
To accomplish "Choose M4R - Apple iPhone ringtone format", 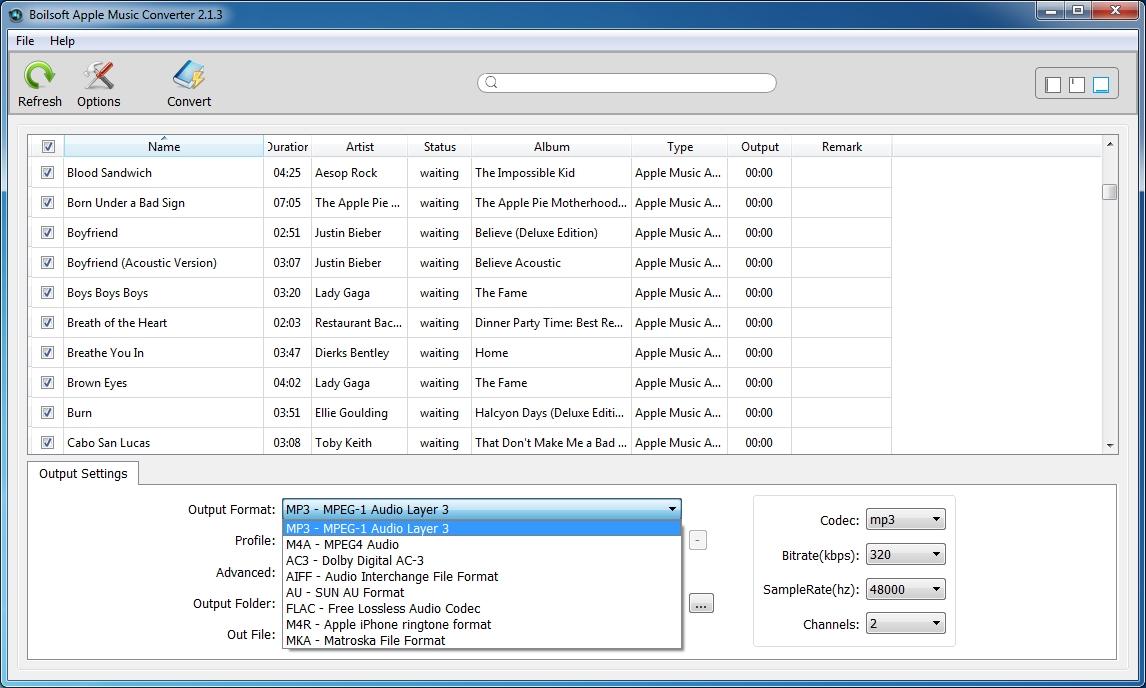I will point(482,625).
